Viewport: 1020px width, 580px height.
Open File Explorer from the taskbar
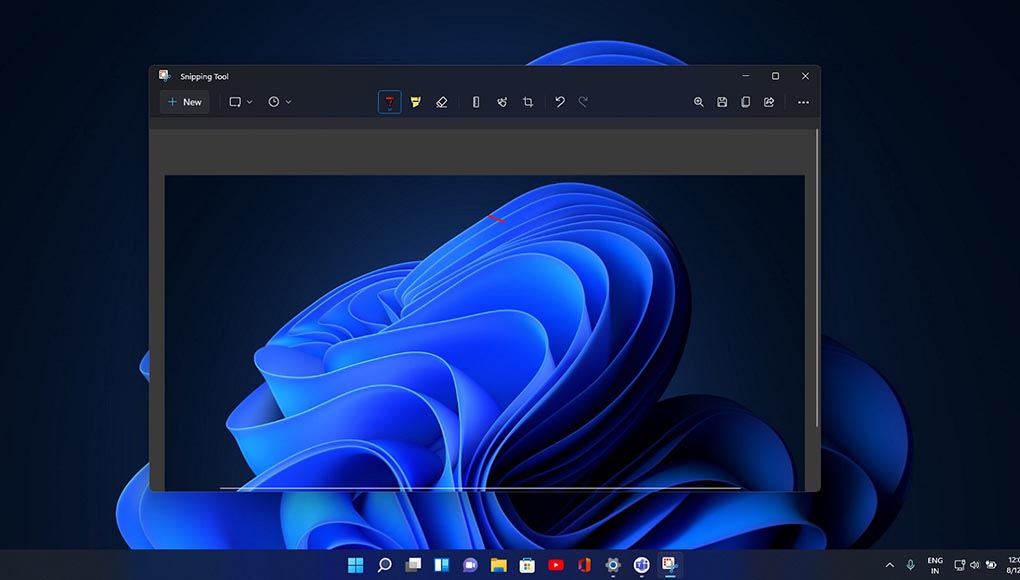click(x=499, y=564)
